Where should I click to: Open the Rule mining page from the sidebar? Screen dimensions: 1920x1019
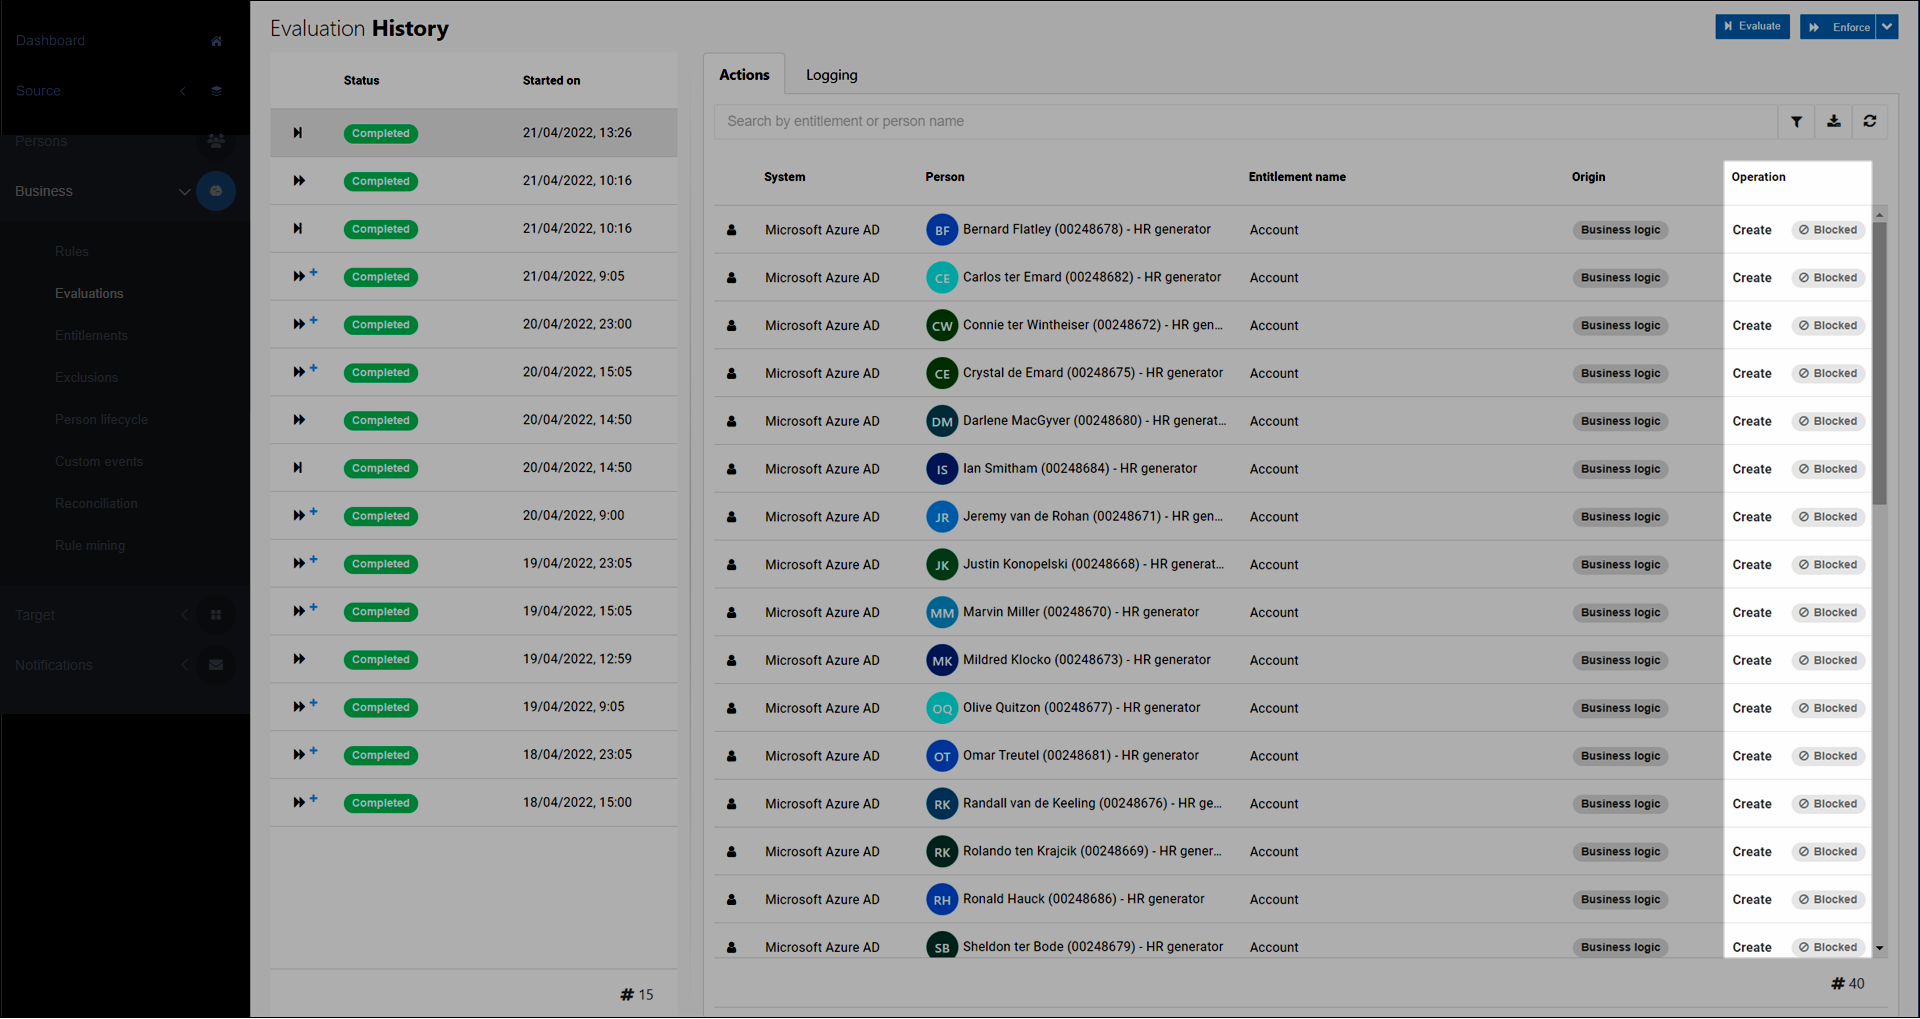pos(89,545)
